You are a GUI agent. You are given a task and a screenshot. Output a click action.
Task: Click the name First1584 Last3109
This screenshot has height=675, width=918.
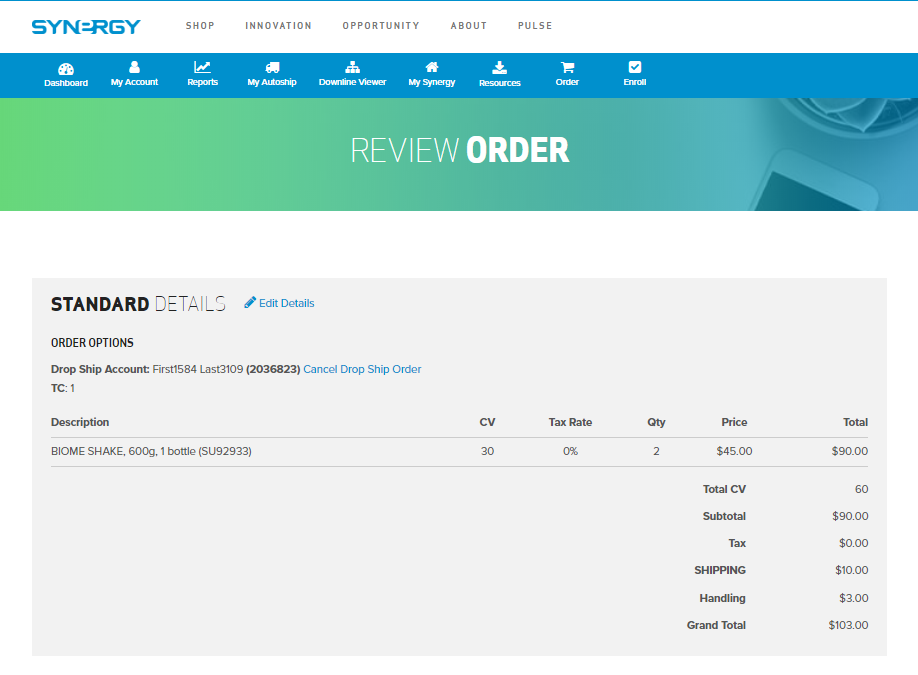(x=198, y=369)
